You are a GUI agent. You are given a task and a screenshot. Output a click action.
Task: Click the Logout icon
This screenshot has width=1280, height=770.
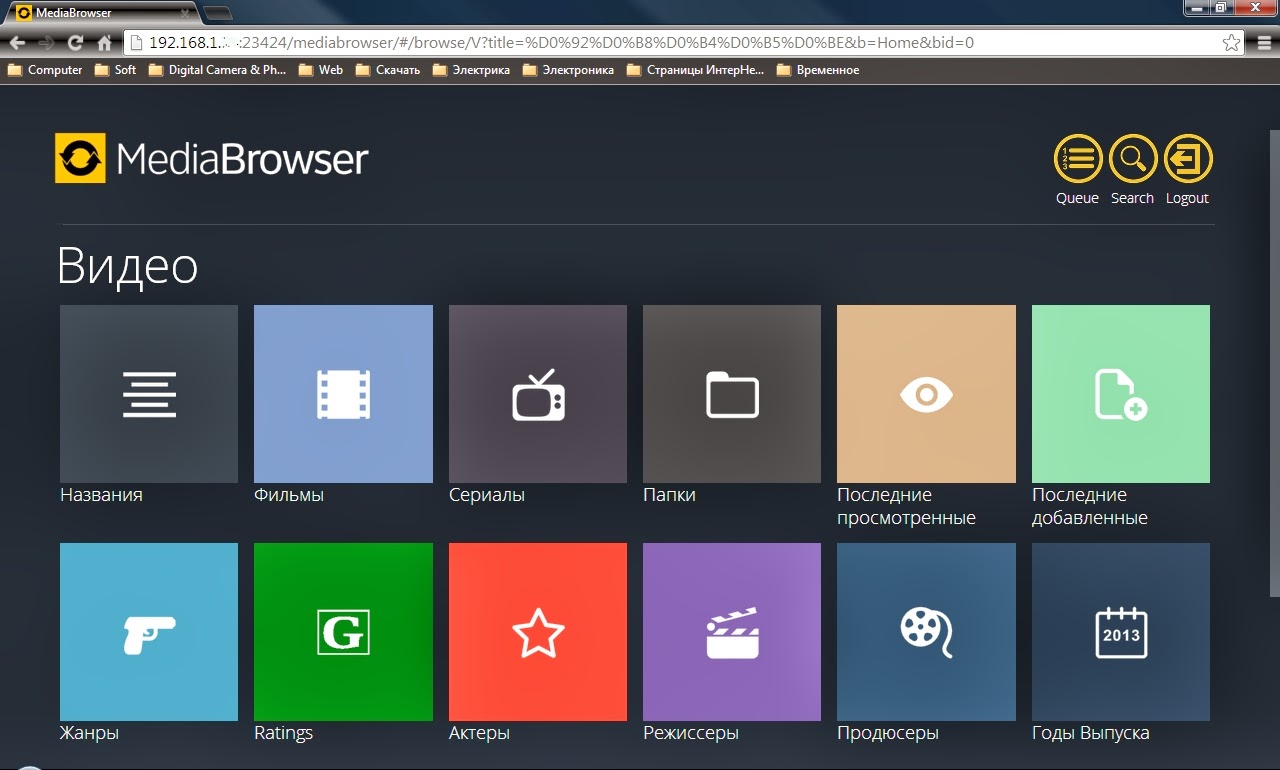1188,159
